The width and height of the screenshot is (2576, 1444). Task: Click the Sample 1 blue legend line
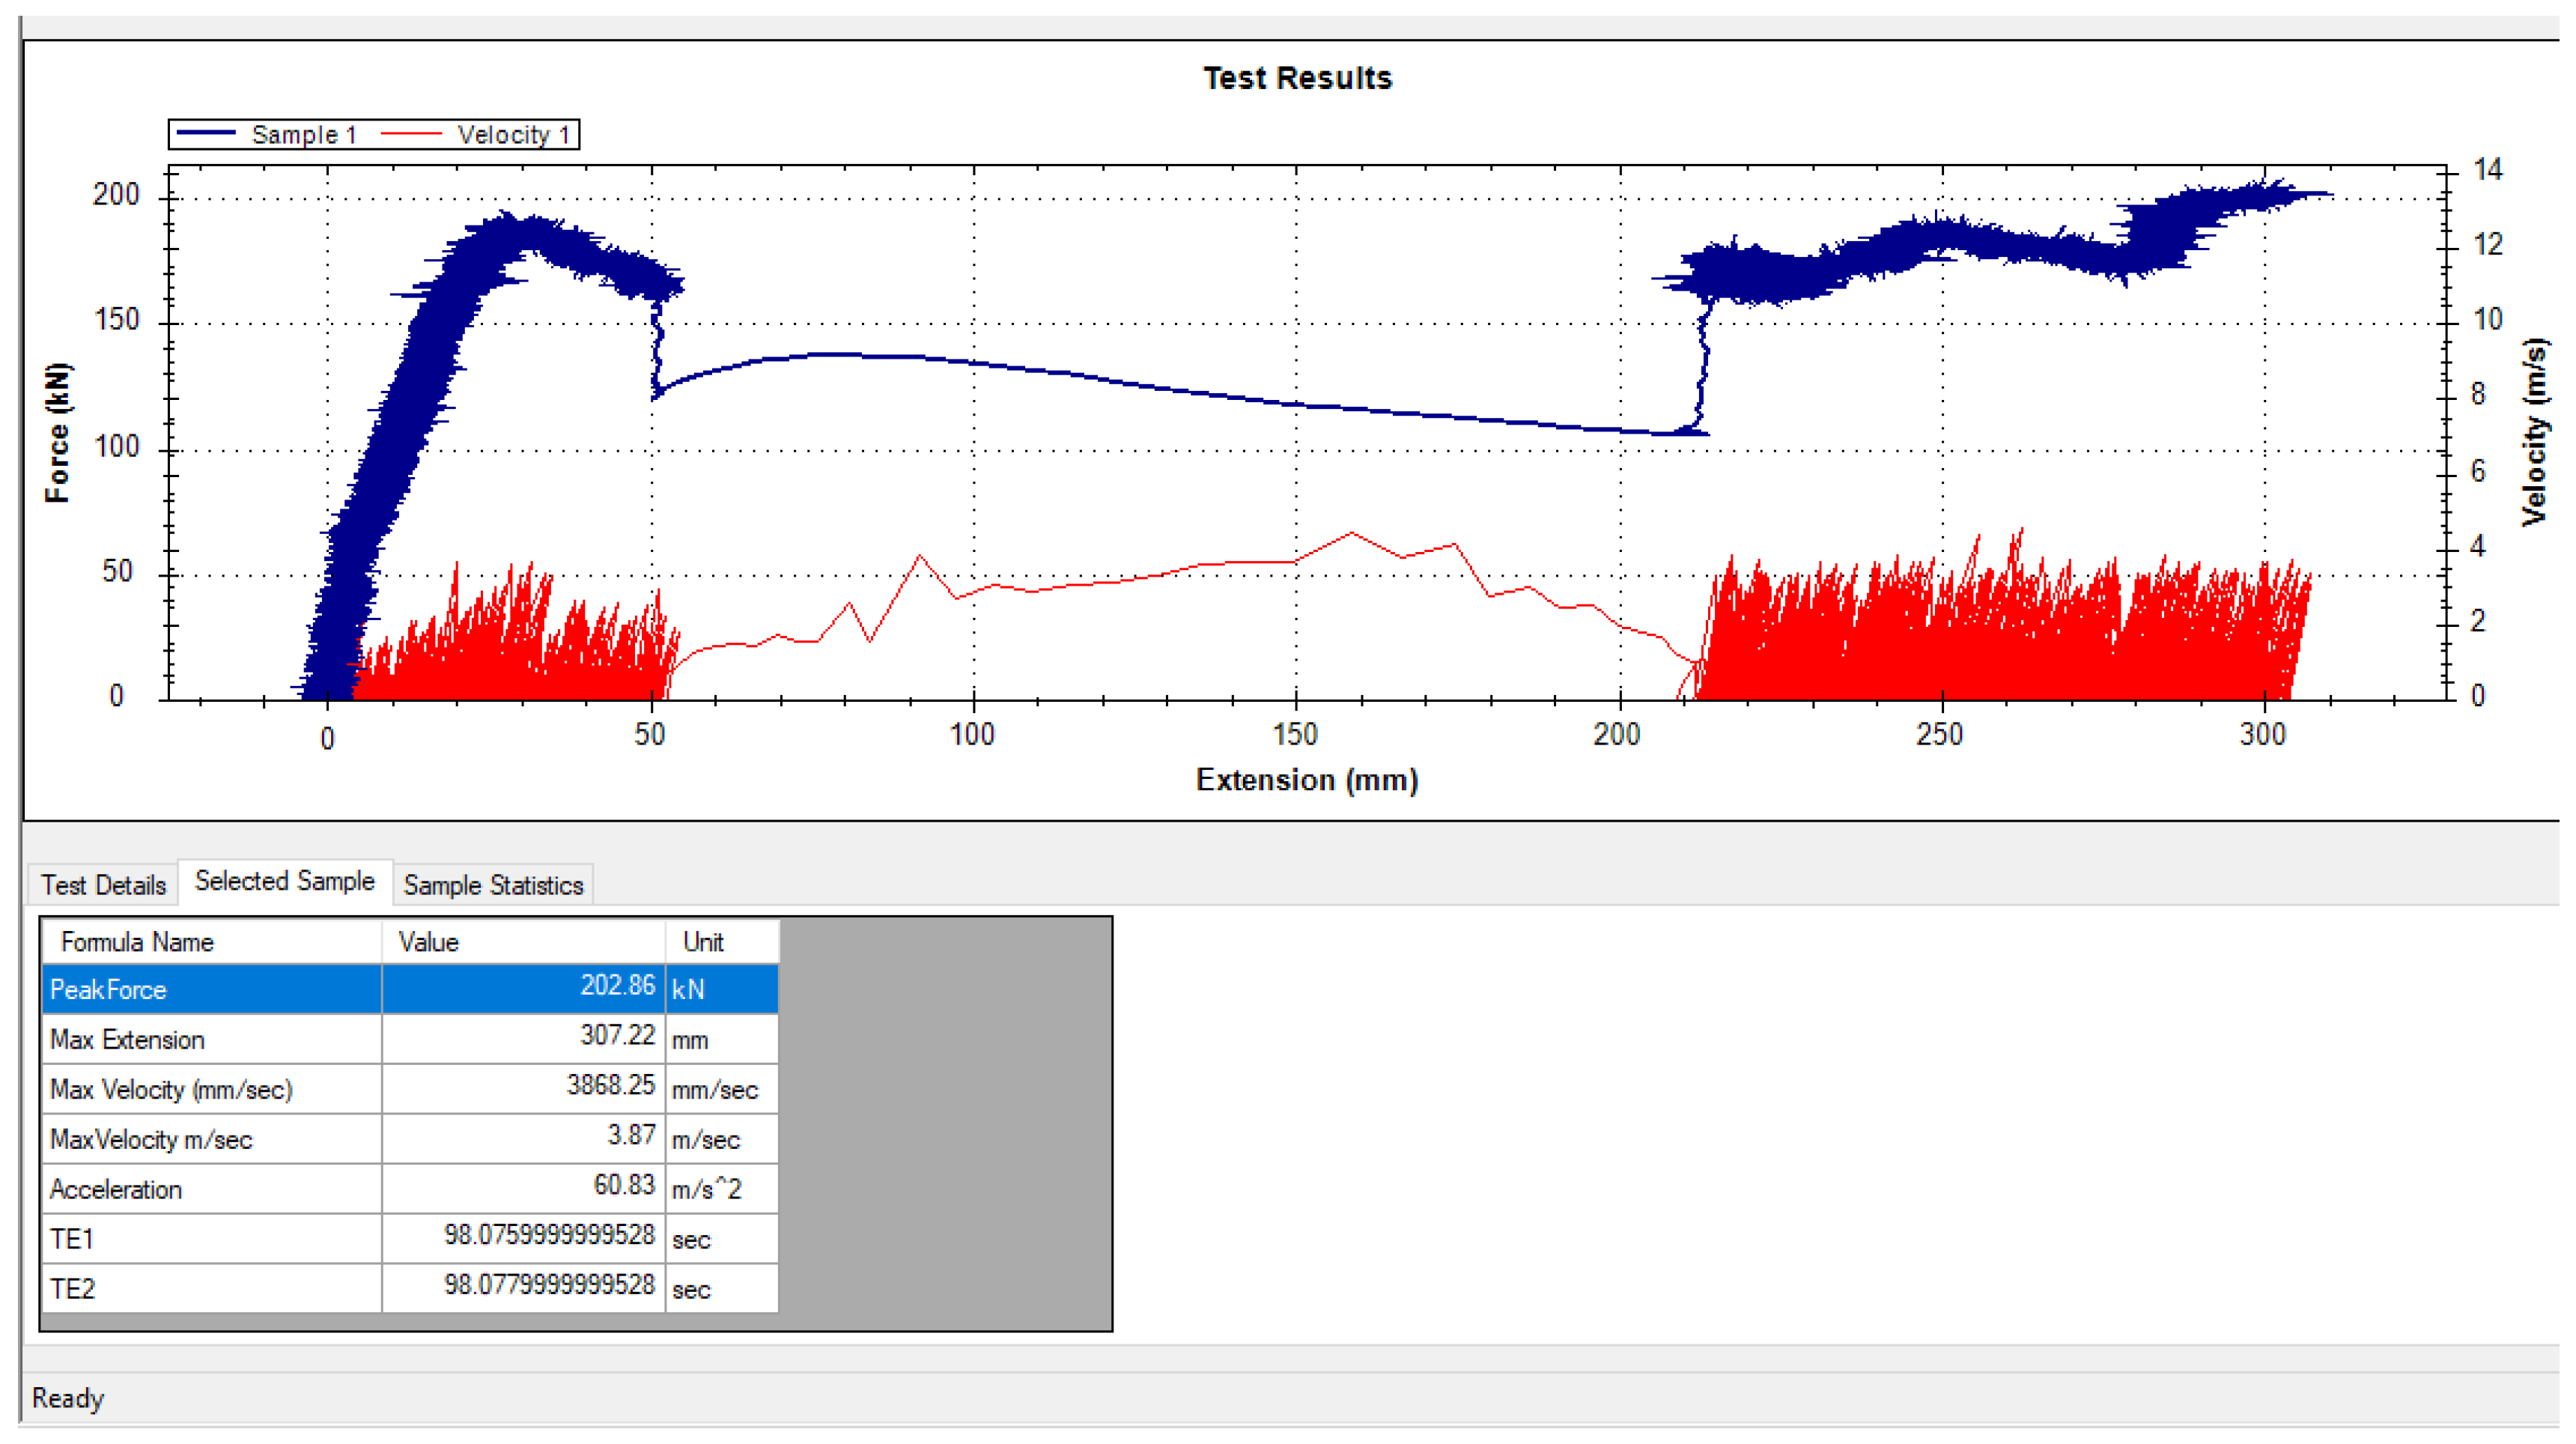[x=207, y=134]
